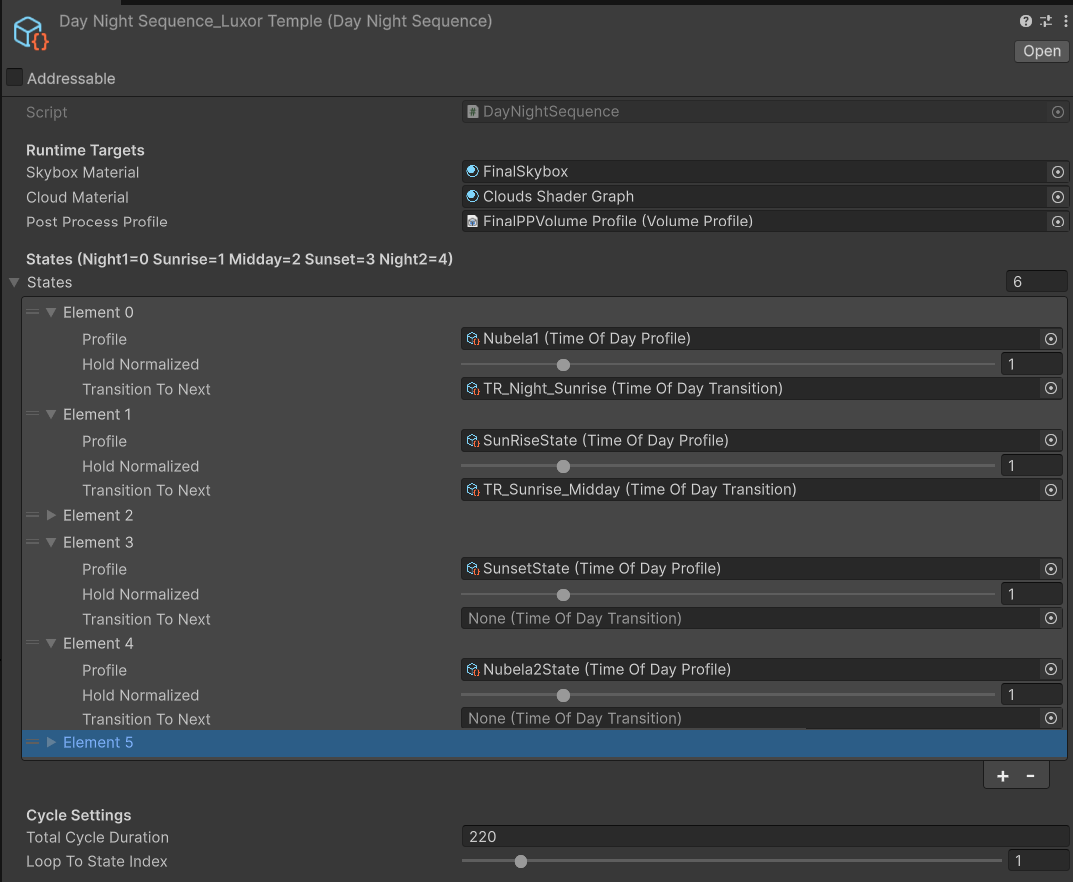This screenshot has width=1073, height=882.
Task: Grab the Element 4 reorder handle
Action: 32,643
